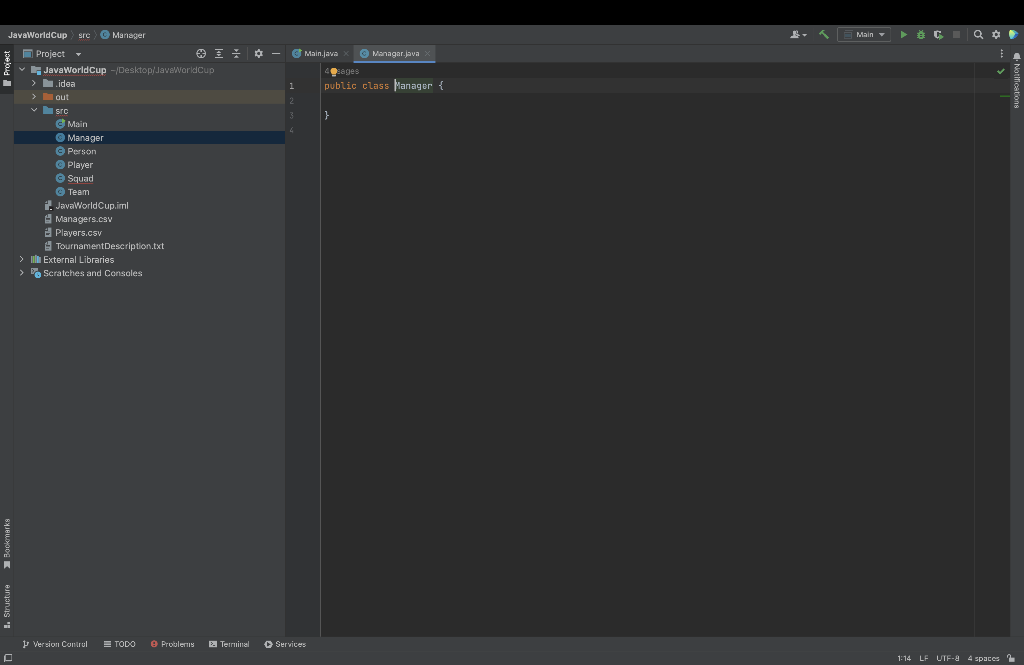Change the UTF-8 file encoding
This screenshot has height=665, width=1024.
coord(946,658)
